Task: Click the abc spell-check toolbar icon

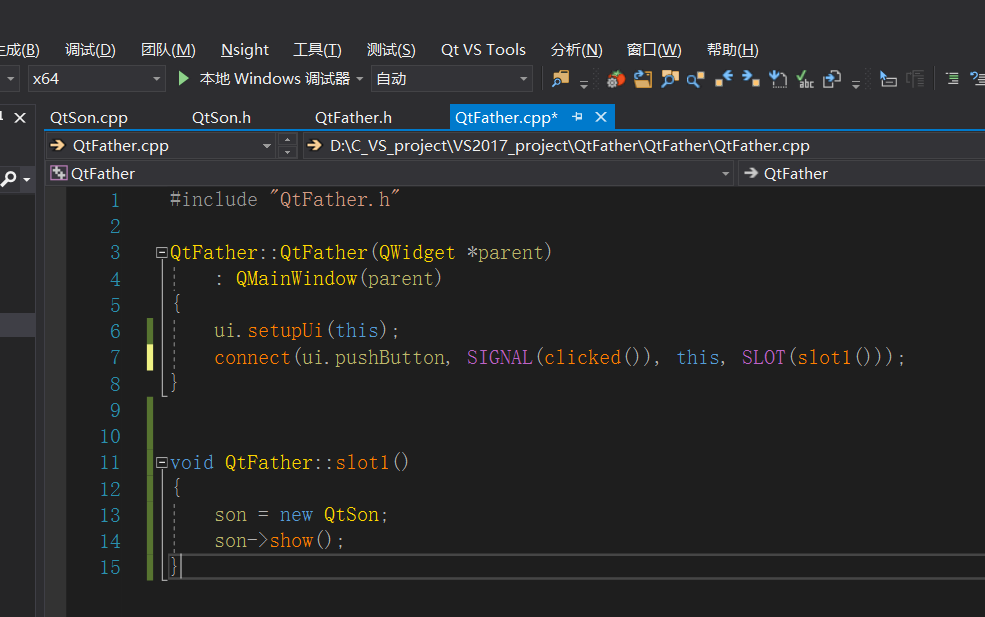Action: pyautogui.click(x=806, y=78)
